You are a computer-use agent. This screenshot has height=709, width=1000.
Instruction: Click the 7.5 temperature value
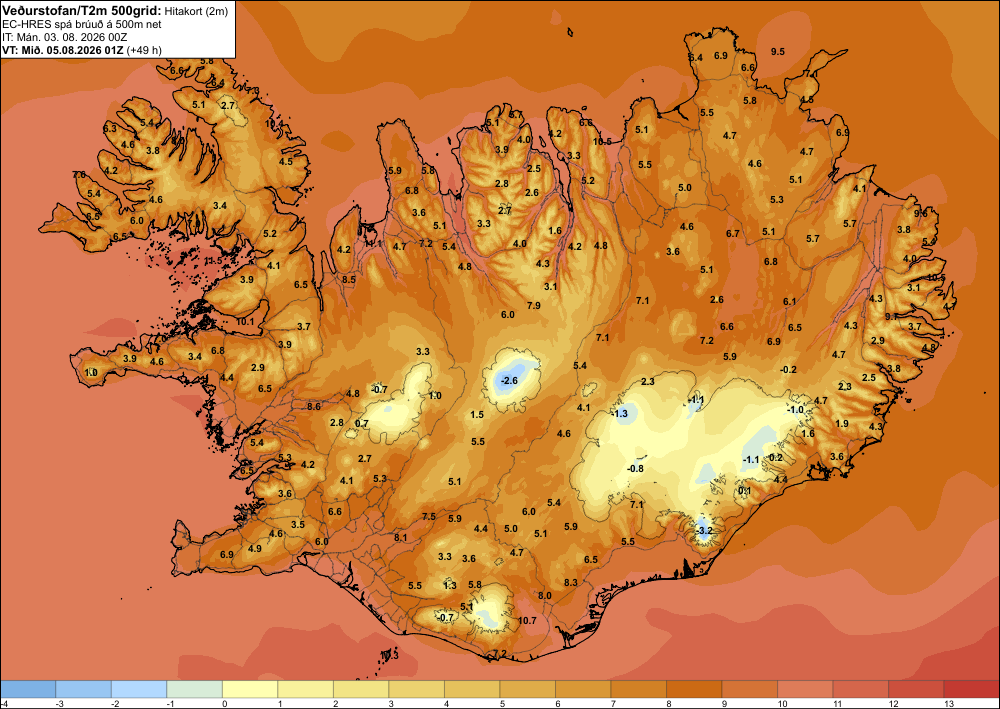click(429, 516)
